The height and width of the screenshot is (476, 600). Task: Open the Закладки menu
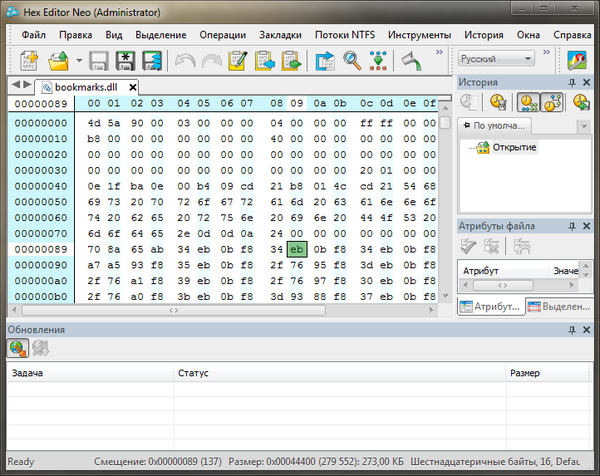279,34
